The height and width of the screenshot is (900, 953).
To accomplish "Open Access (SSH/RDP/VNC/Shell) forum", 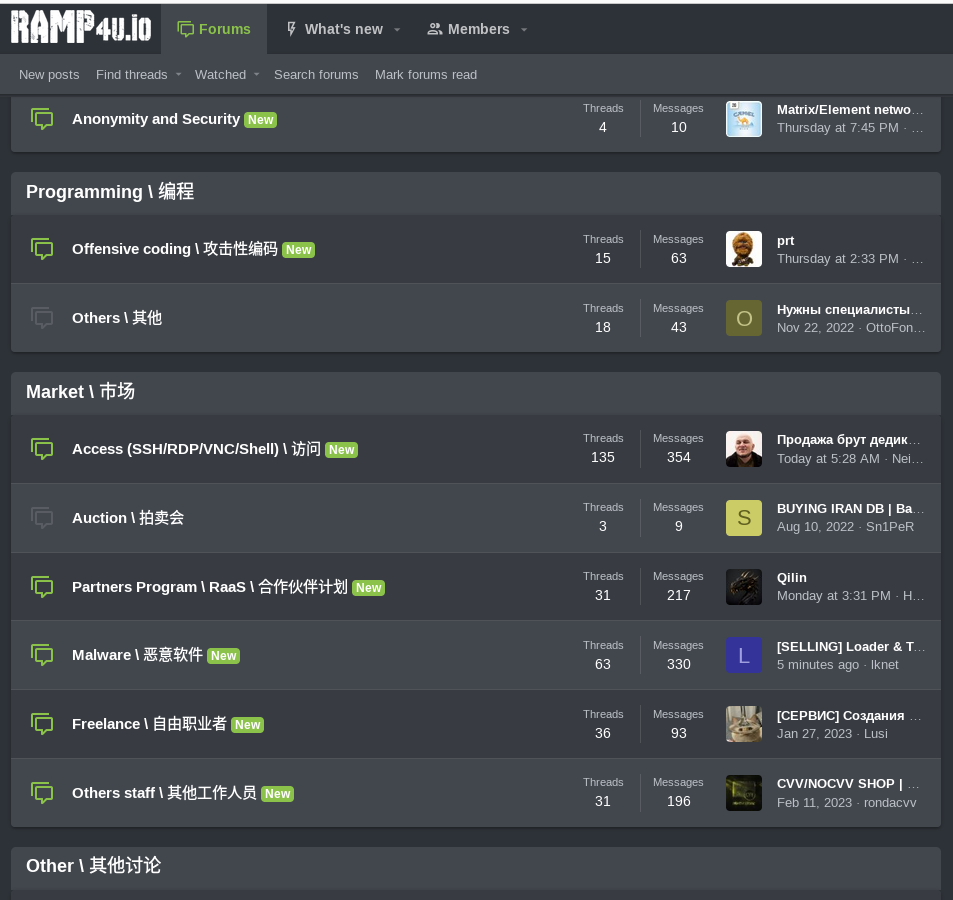I will [x=196, y=449].
